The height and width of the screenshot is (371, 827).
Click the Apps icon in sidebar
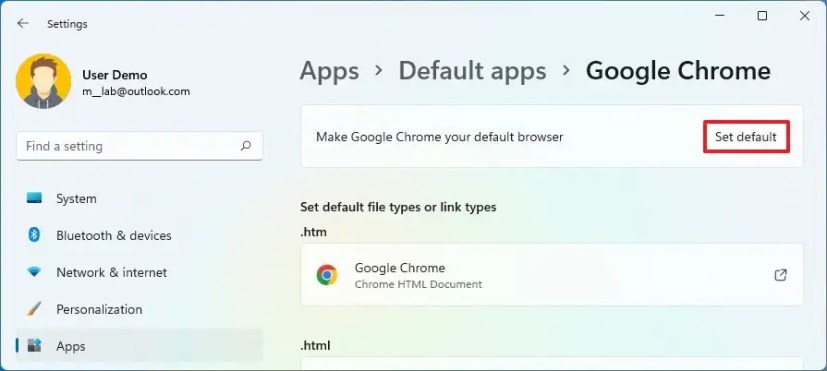pyautogui.click(x=34, y=346)
